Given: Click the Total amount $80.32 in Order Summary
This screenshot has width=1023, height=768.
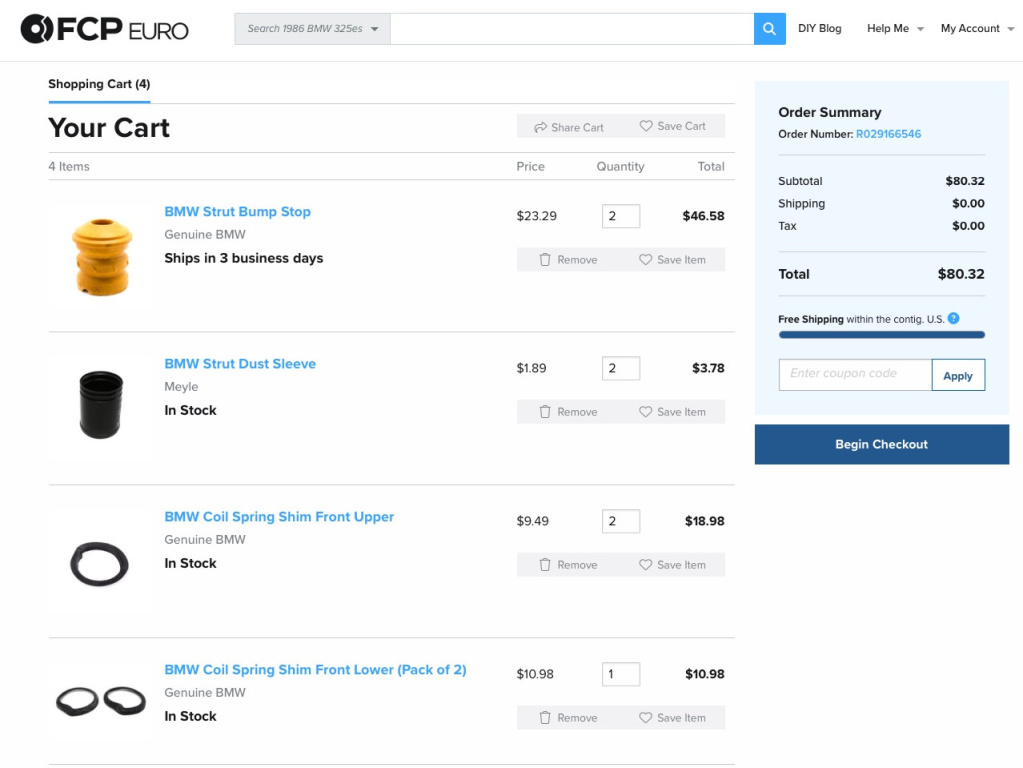Looking at the screenshot, I should (961, 274).
